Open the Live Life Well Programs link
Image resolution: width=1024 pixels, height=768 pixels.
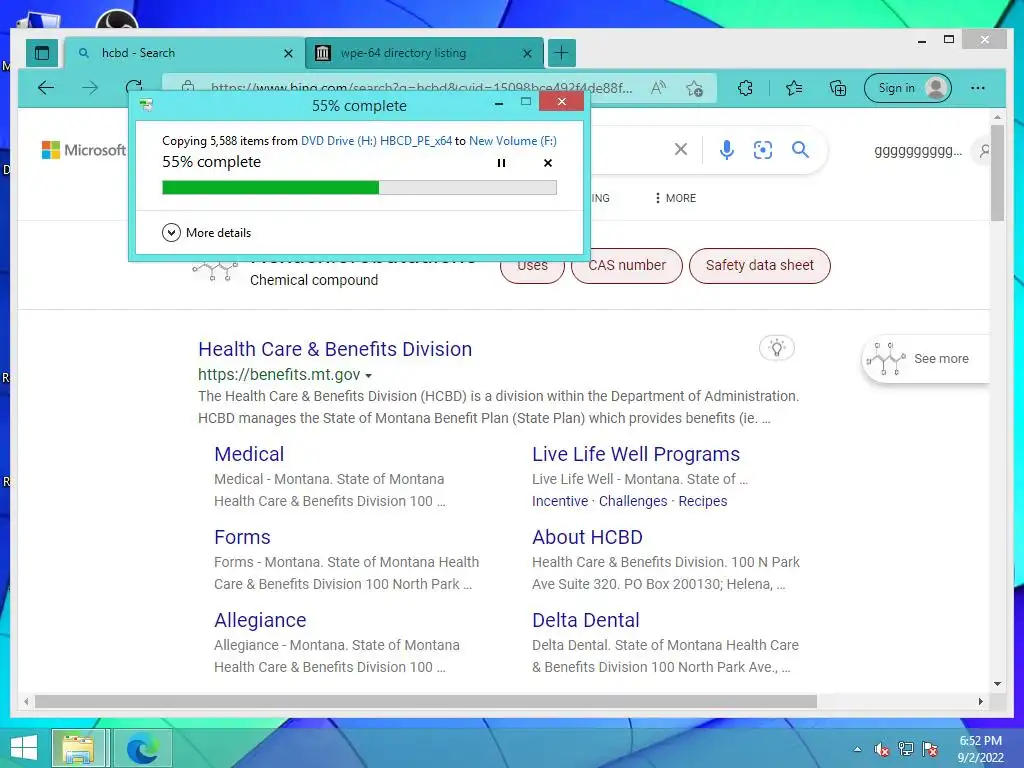[x=636, y=454]
